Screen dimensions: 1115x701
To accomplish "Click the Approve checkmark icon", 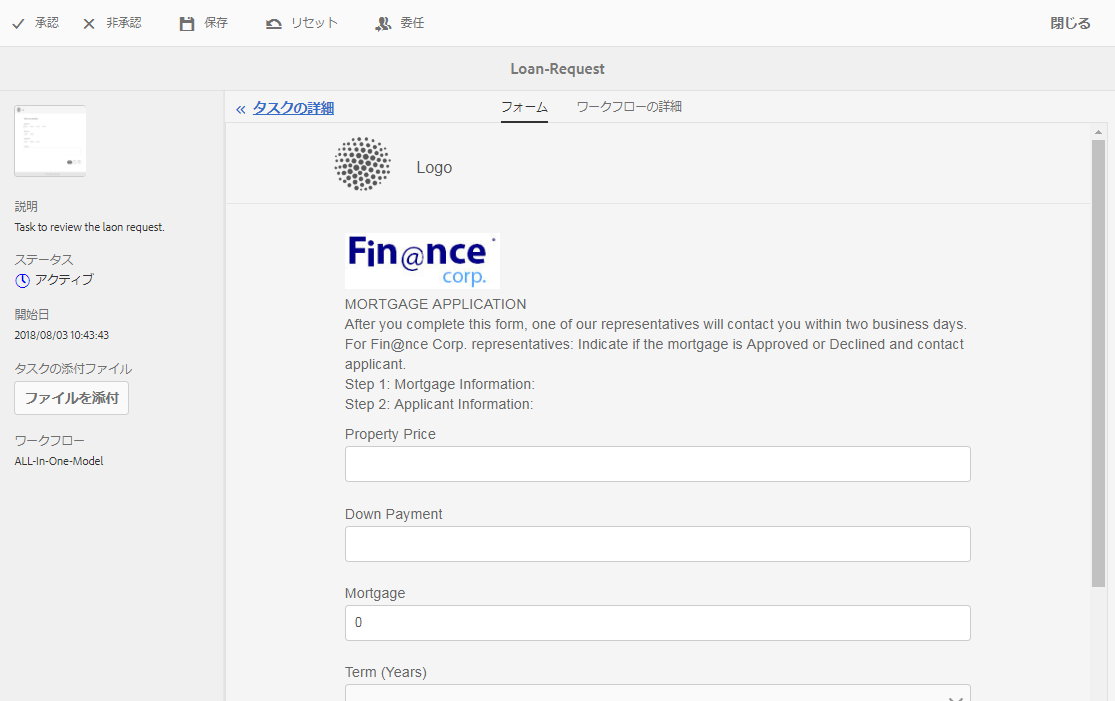I will click(x=18, y=23).
